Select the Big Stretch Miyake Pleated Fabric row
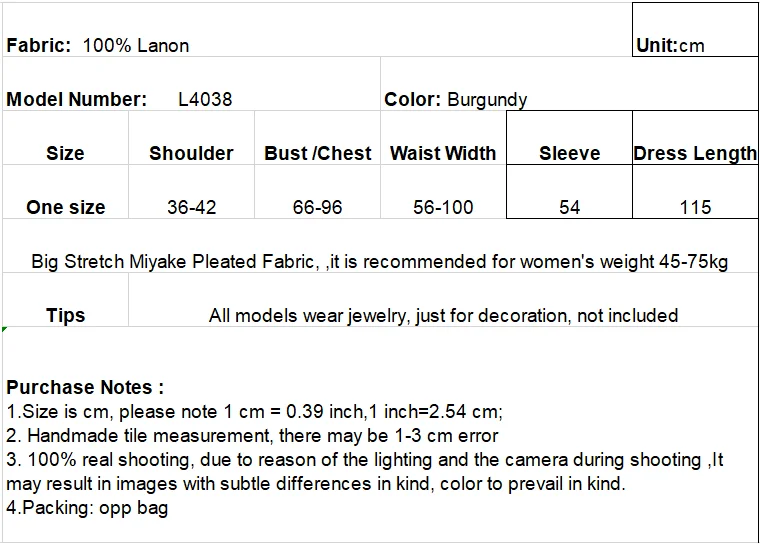Image resolution: width=760 pixels, height=545 pixels. (380, 246)
